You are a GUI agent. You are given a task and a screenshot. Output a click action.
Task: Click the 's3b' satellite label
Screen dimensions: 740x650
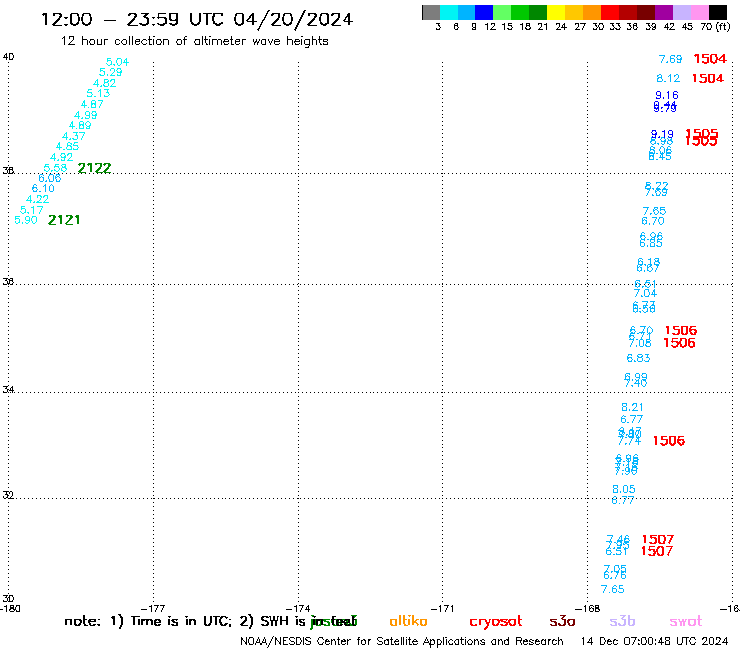(622, 621)
